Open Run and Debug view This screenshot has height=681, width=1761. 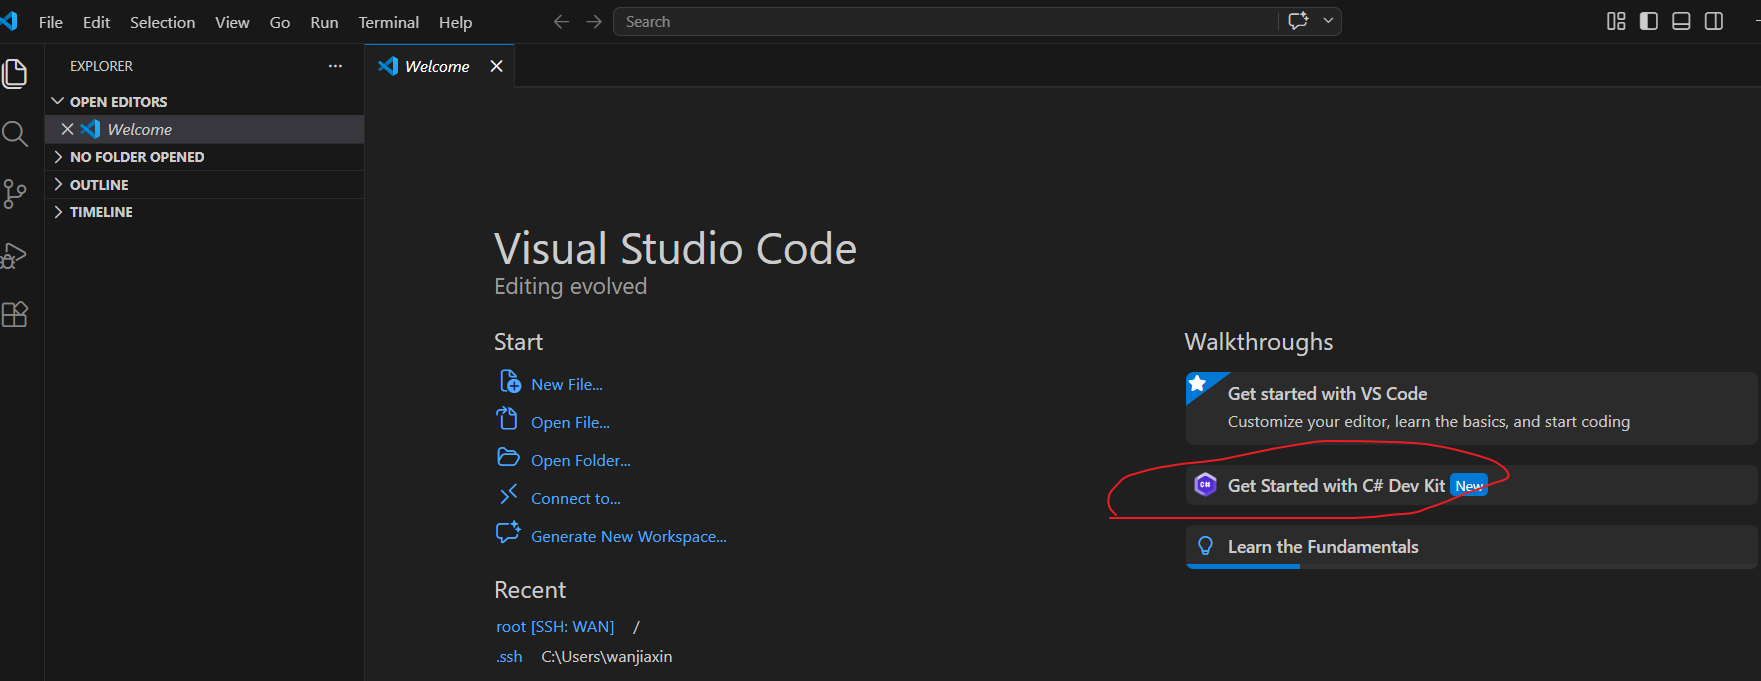click(15, 255)
